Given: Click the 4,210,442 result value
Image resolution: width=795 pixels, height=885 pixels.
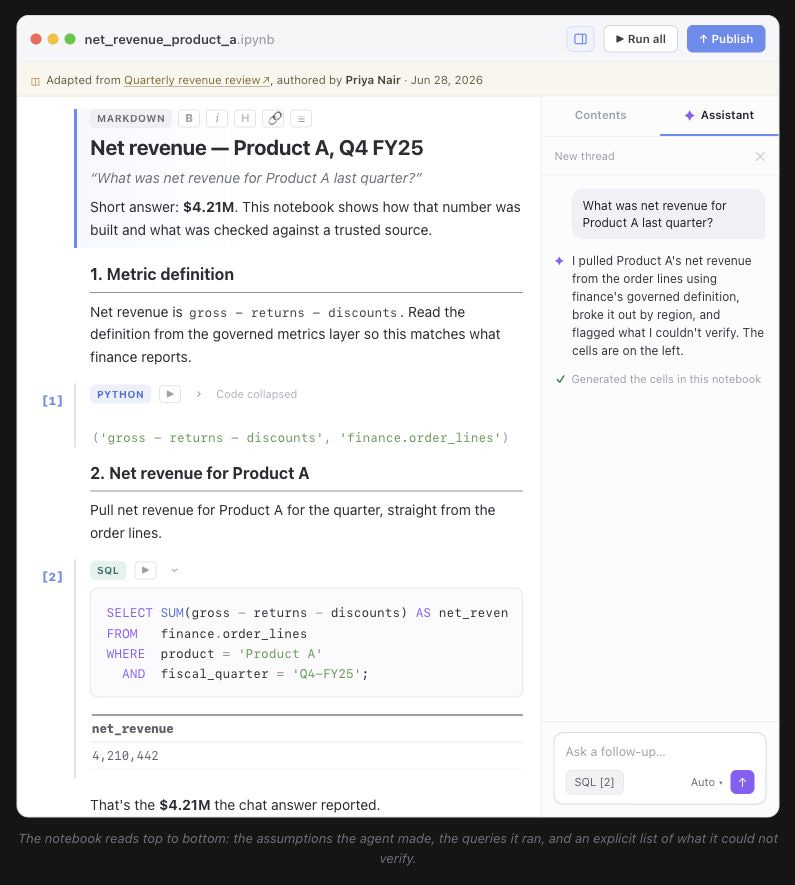Looking at the screenshot, I should (x=125, y=756).
